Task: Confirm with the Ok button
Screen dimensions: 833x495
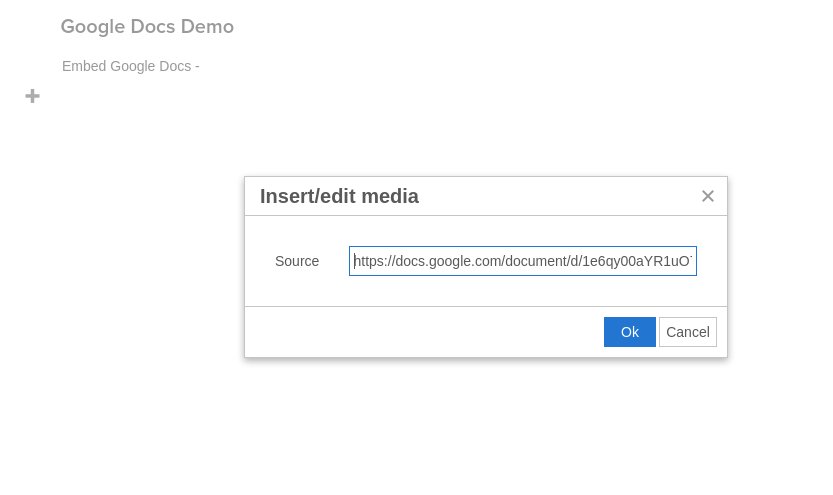Action: (x=630, y=332)
